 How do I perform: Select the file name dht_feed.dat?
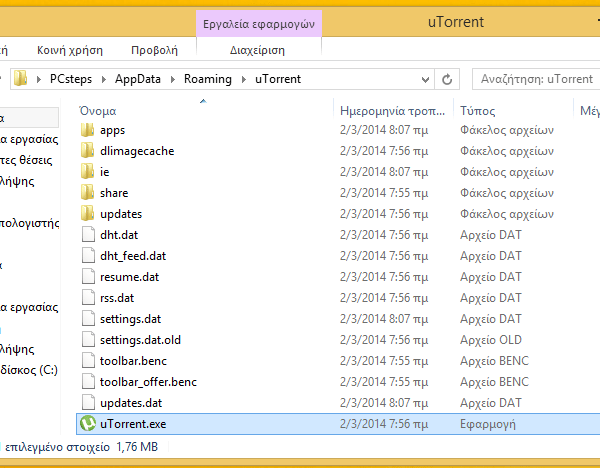coord(133,256)
